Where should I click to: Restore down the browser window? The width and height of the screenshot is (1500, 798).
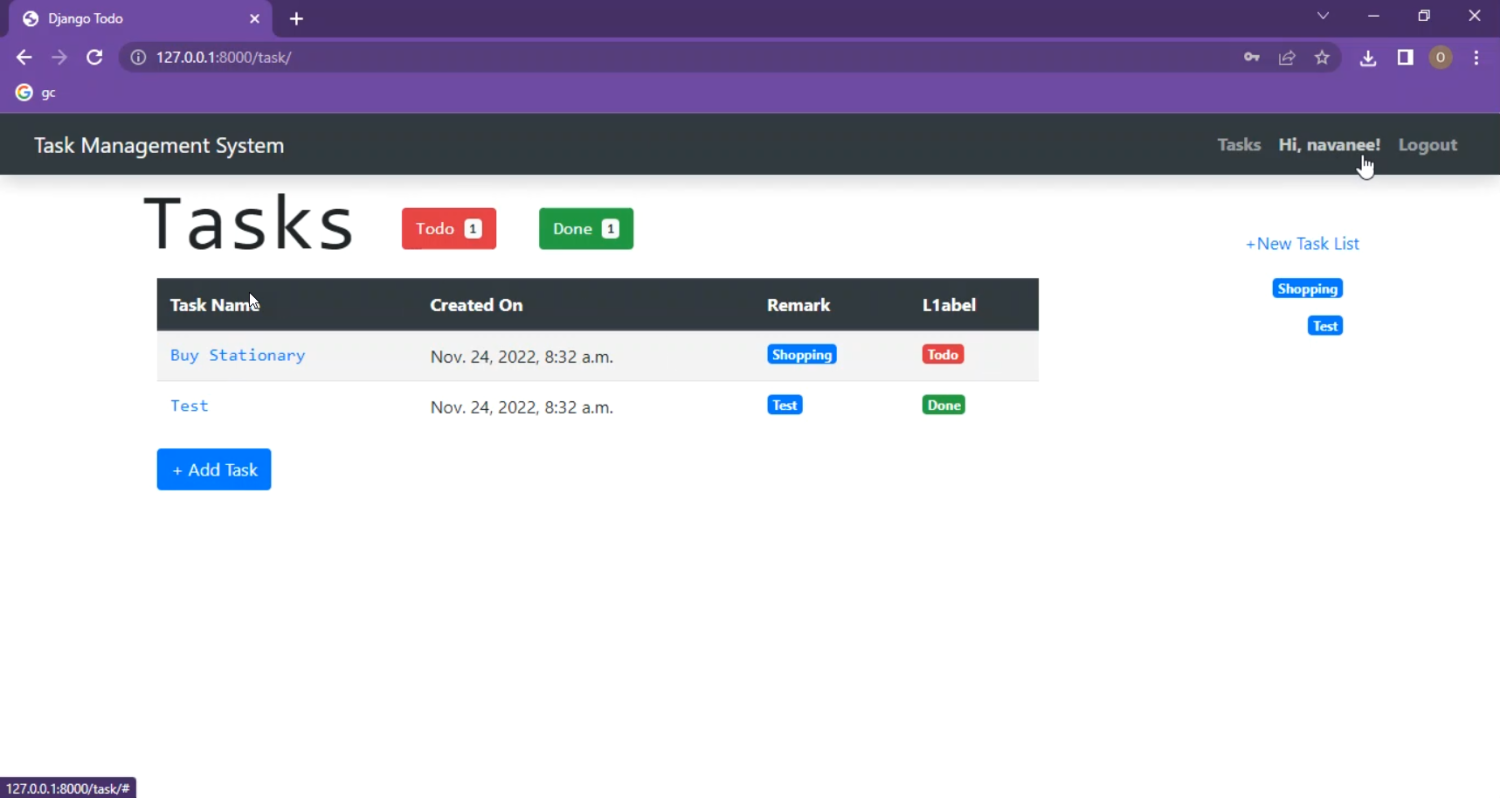click(1424, 16)
